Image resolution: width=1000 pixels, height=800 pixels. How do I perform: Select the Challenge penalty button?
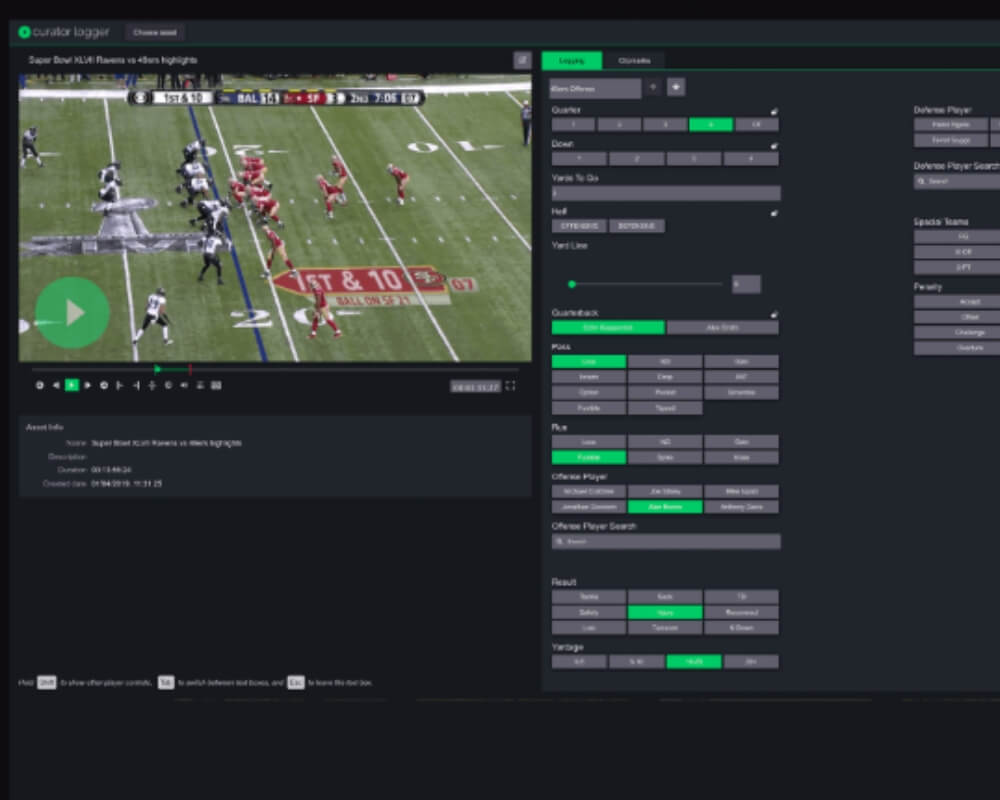click(957, 332)
